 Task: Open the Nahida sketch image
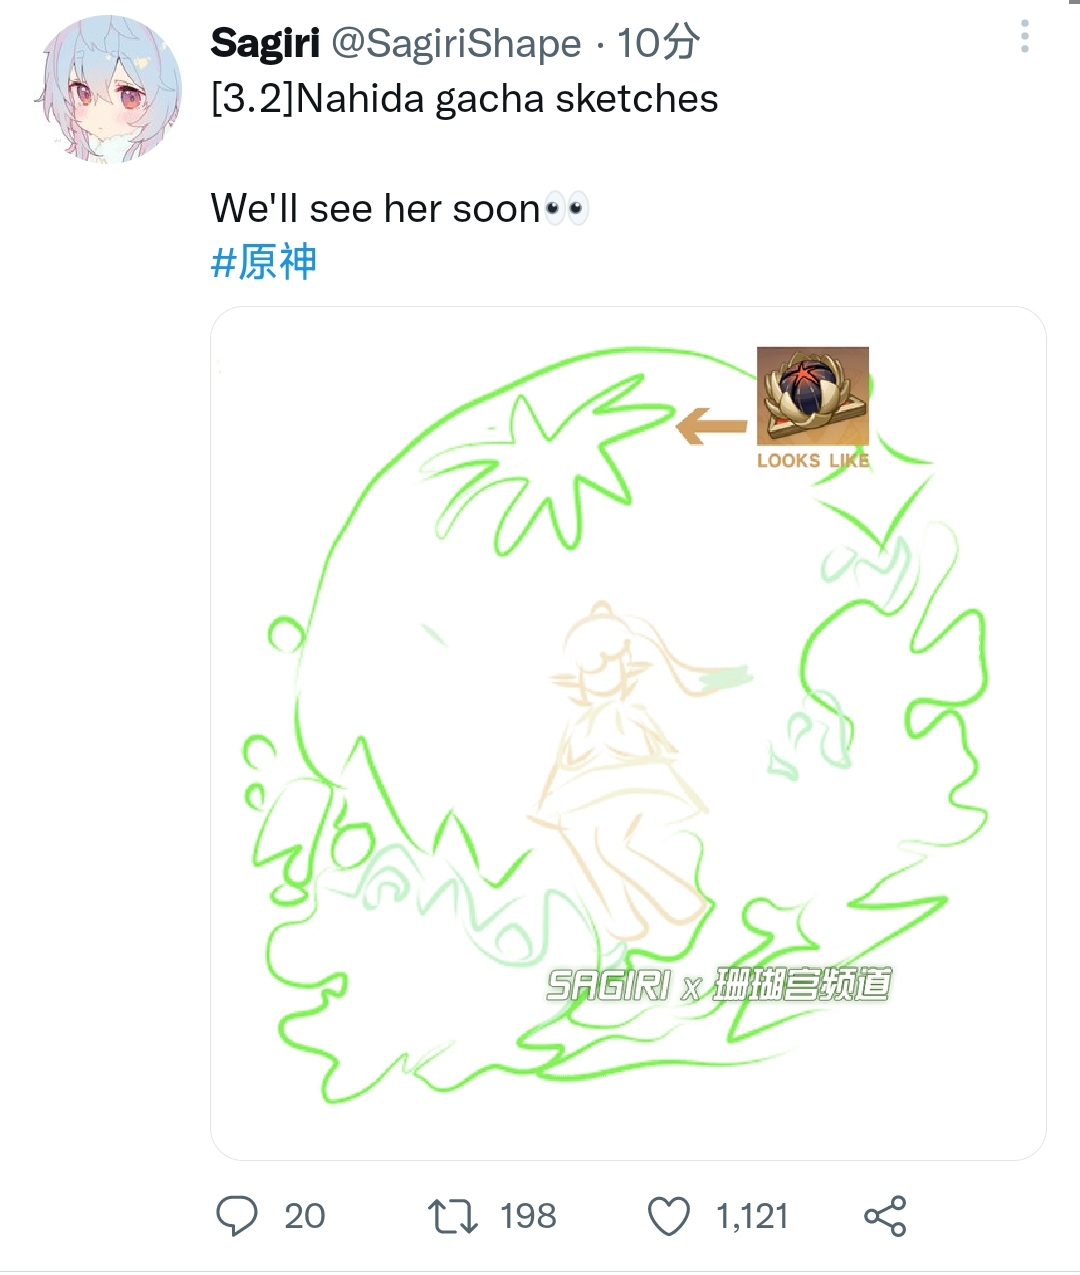(x=628, y=733)
